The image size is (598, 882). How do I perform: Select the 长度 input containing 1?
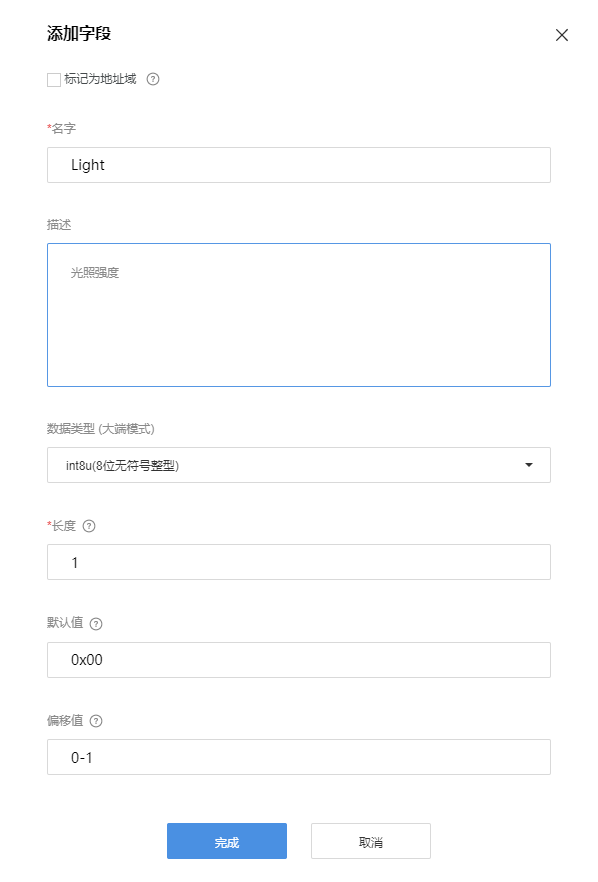tap(298, 562)
